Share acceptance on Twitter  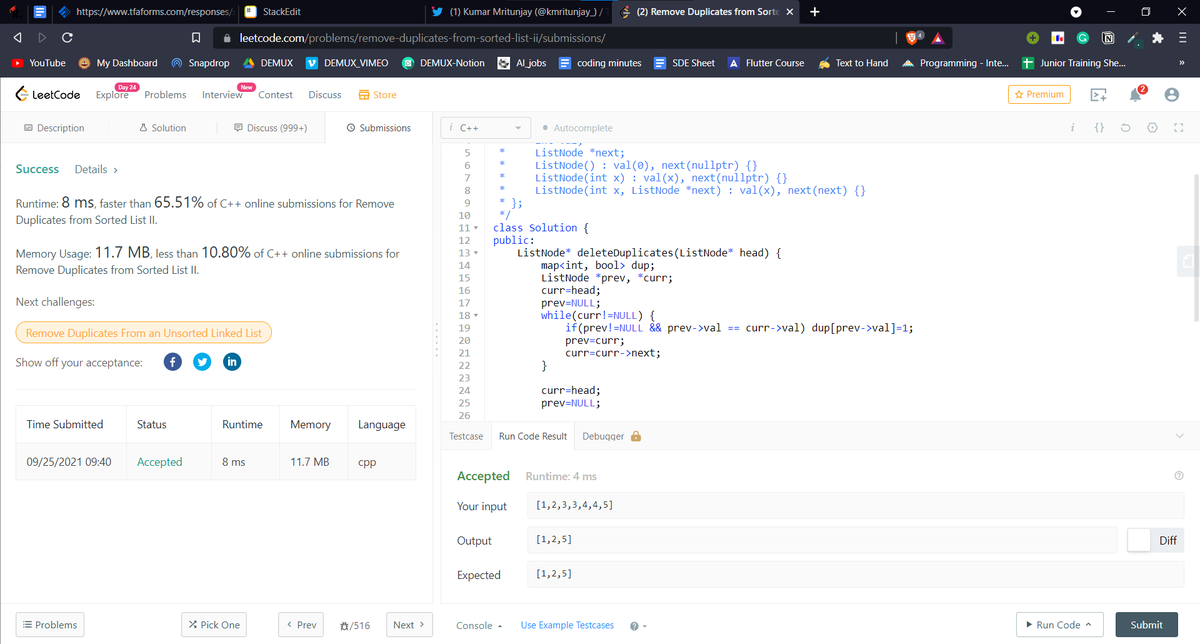pyautogui.click(x=202, y=362)
